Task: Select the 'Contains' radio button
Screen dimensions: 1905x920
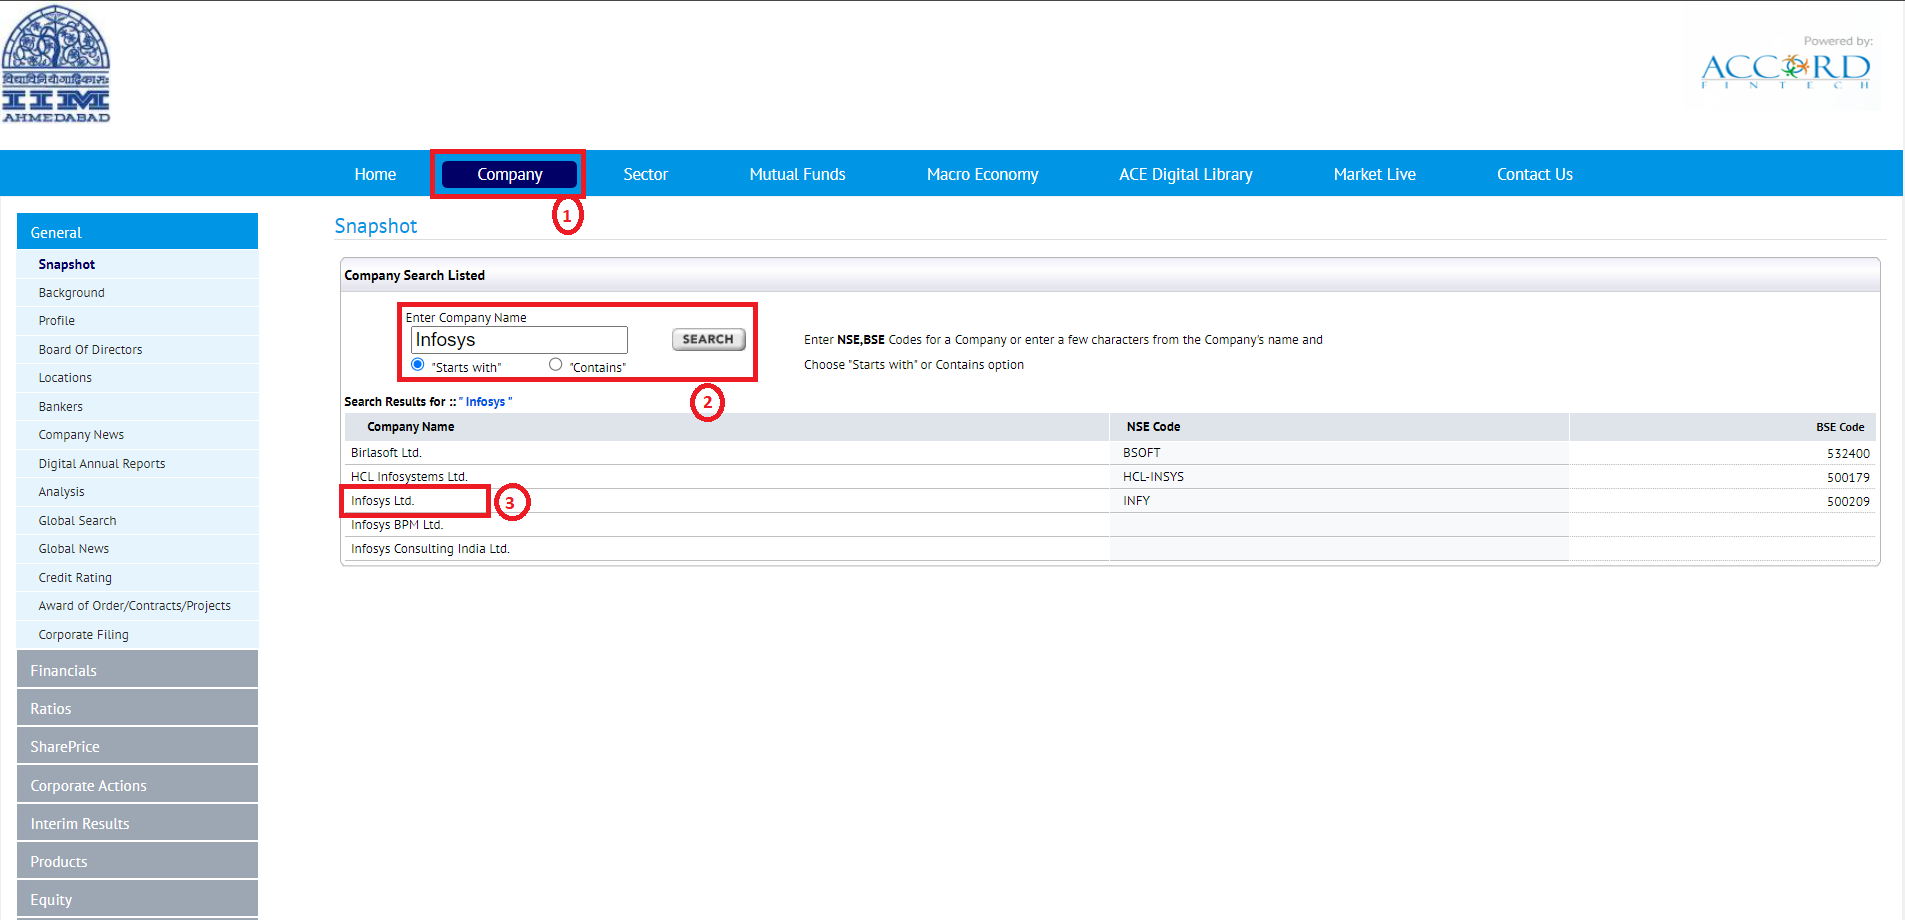Action: tap(555, 364)
